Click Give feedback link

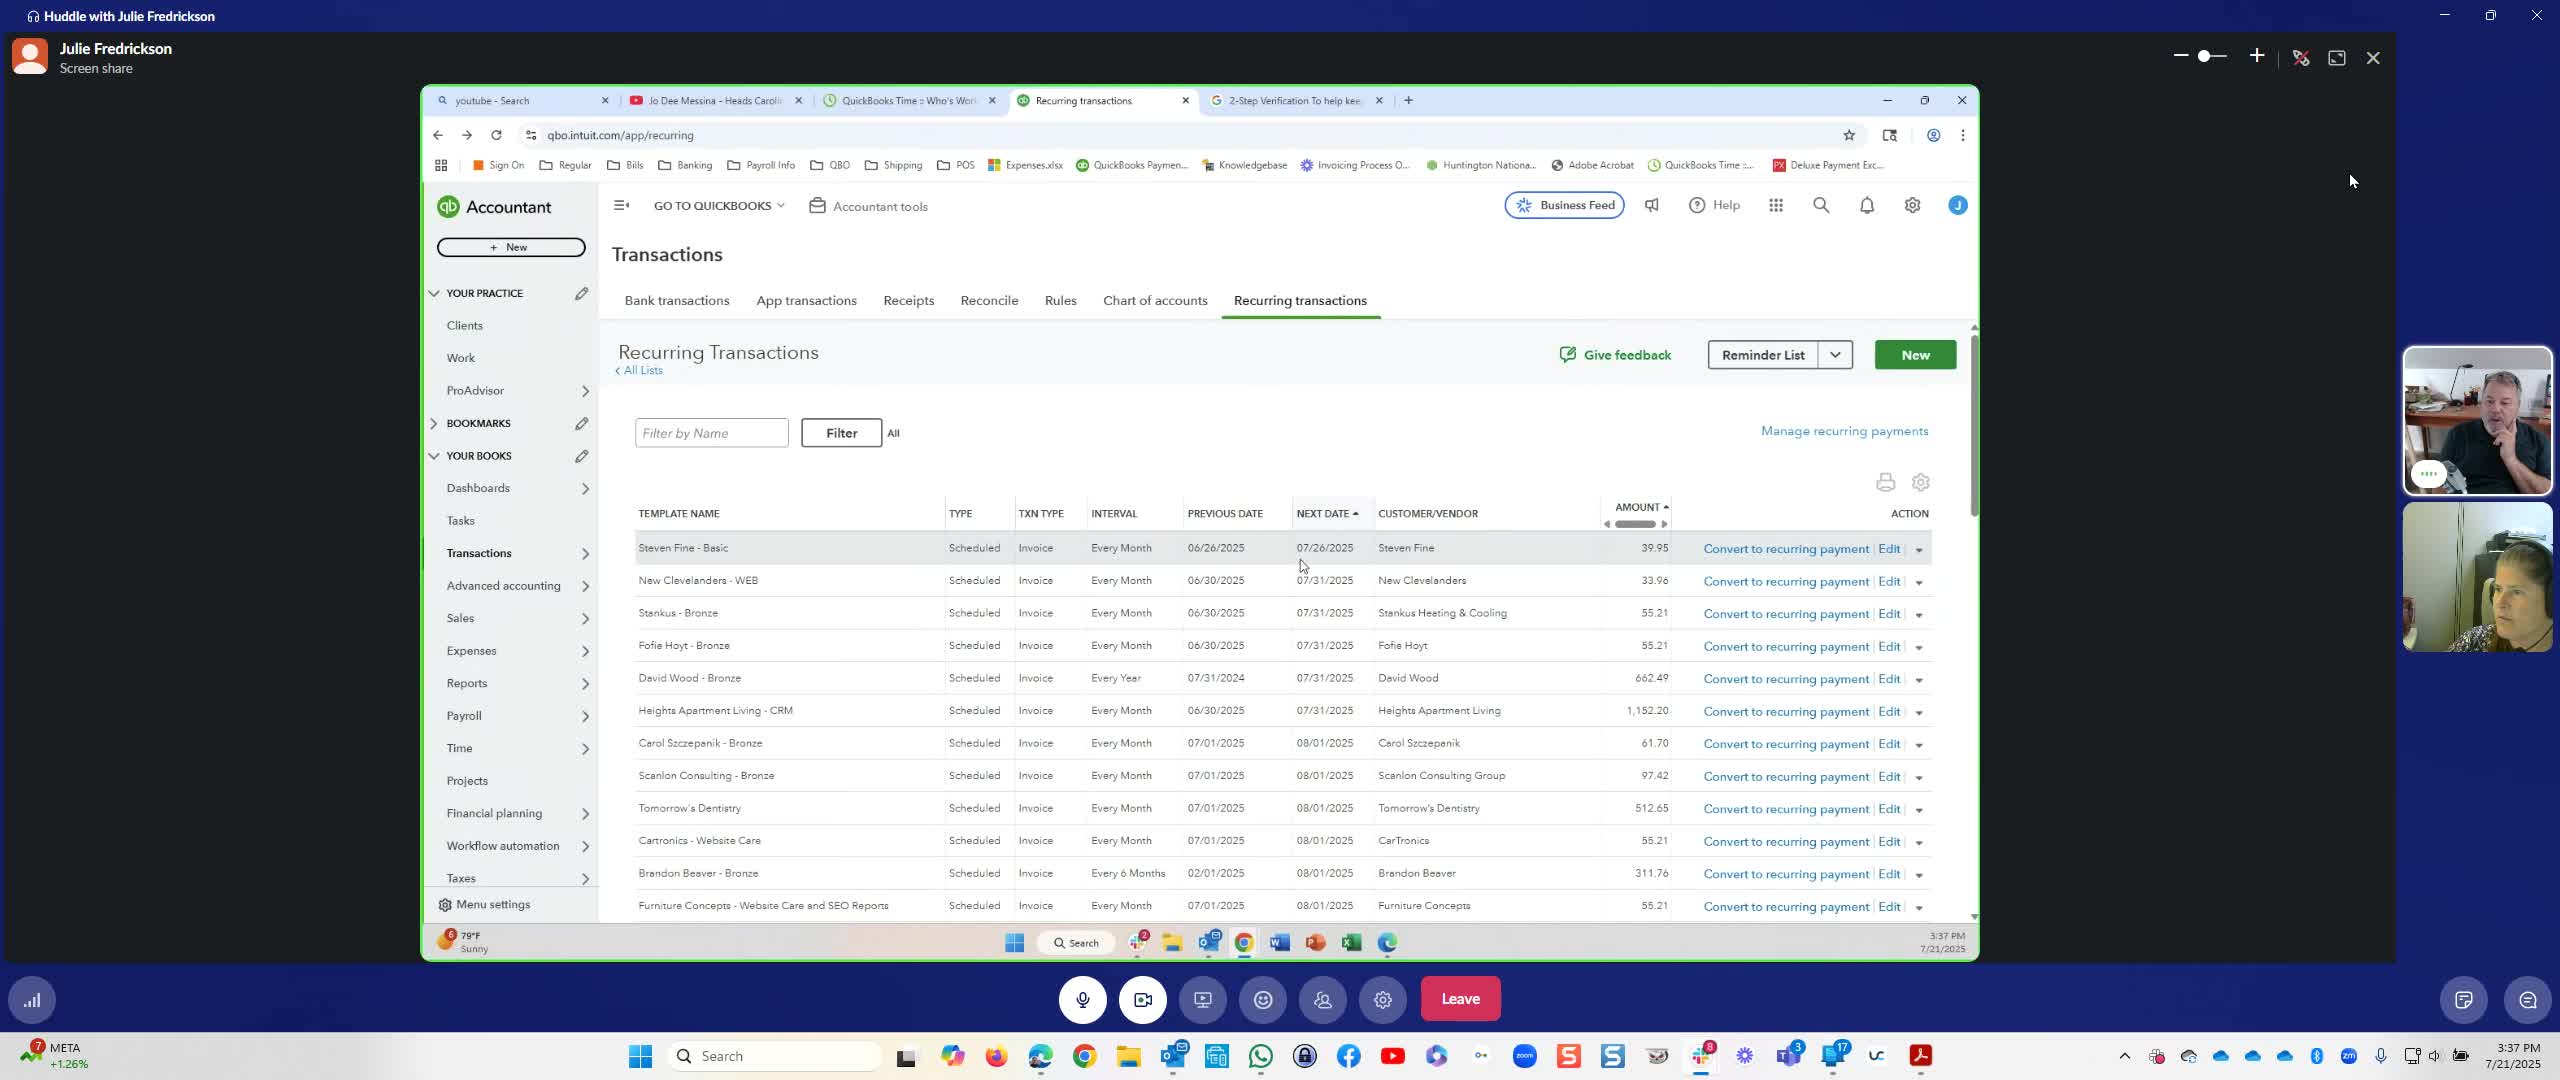tap(1615, 355)
